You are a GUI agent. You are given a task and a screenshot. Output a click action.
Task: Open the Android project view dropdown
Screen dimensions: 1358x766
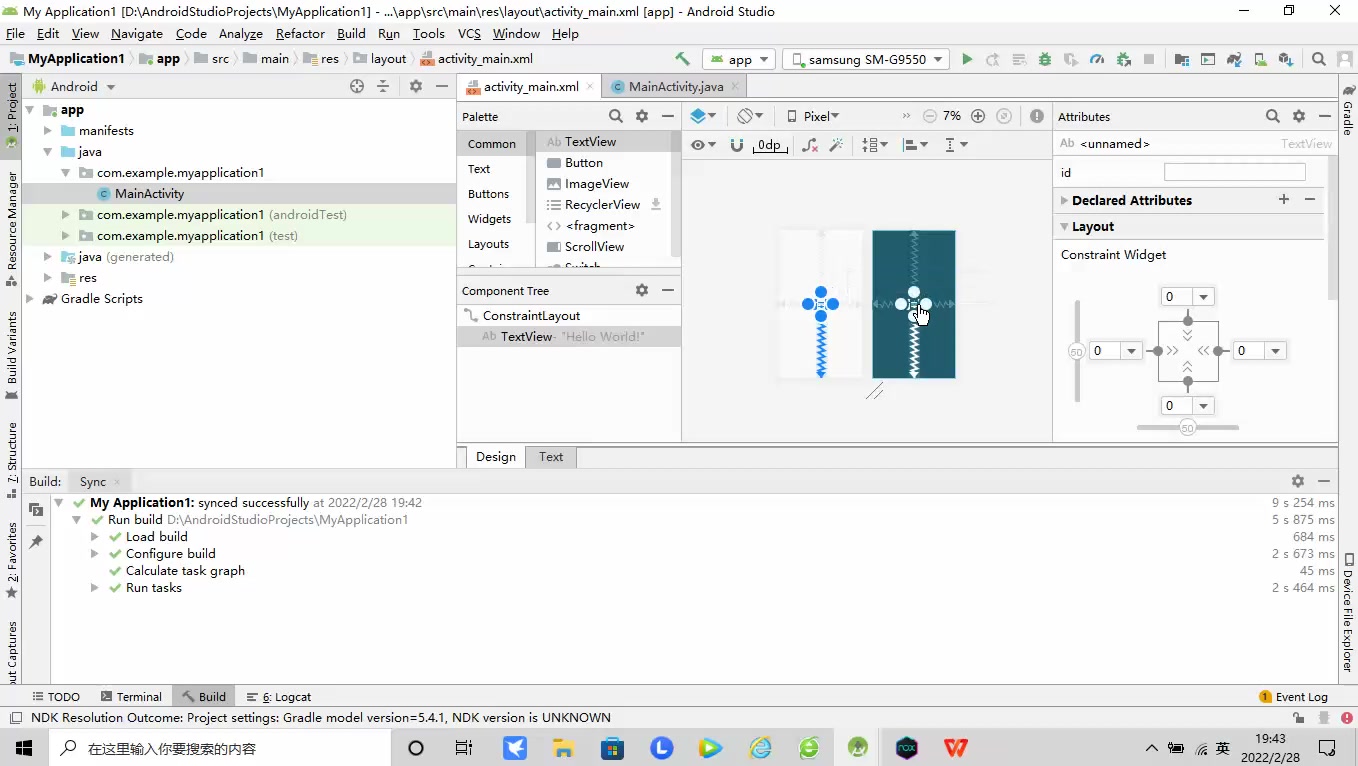click(x=75, y=86)
